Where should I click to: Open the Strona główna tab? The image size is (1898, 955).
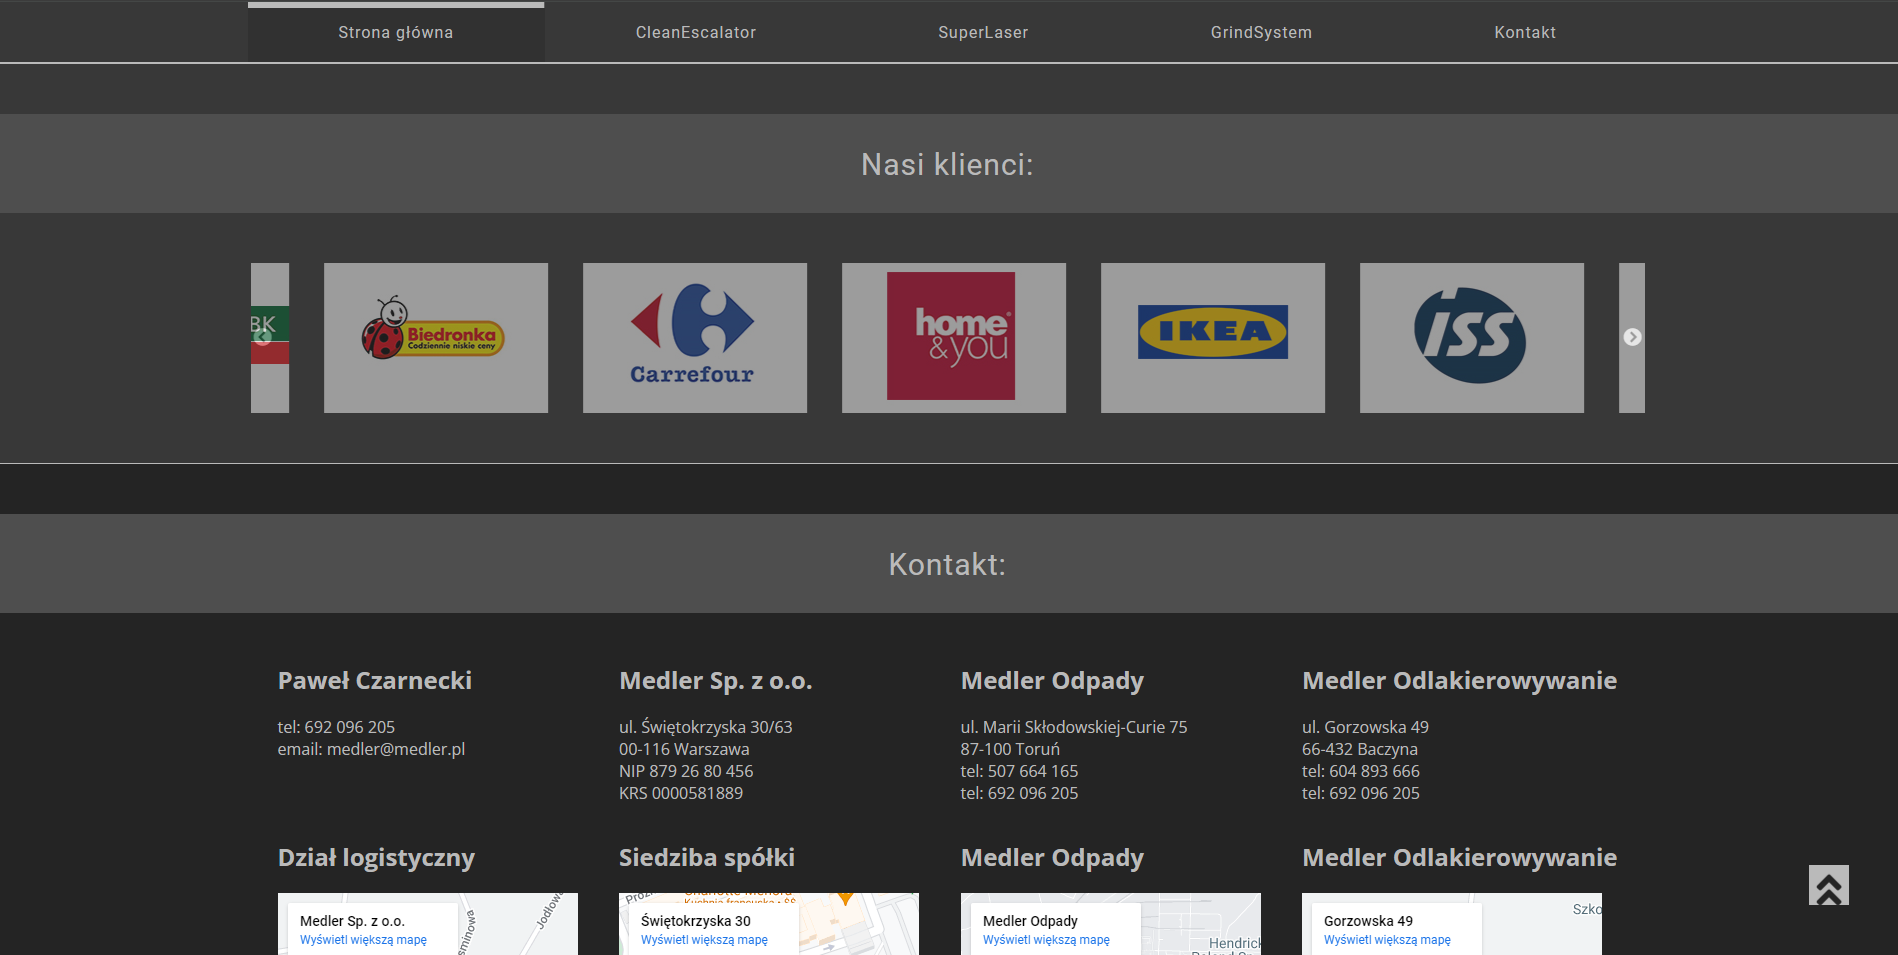pyautogui.click(x=396, y=33)
